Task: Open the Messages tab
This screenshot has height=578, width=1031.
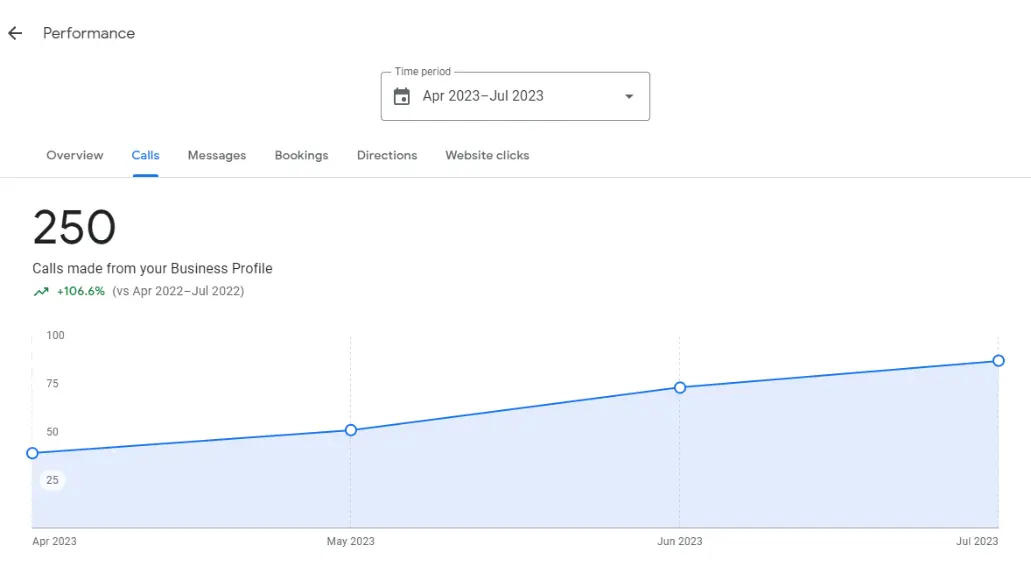Action: pyautogui.click(x=217, y=155)
